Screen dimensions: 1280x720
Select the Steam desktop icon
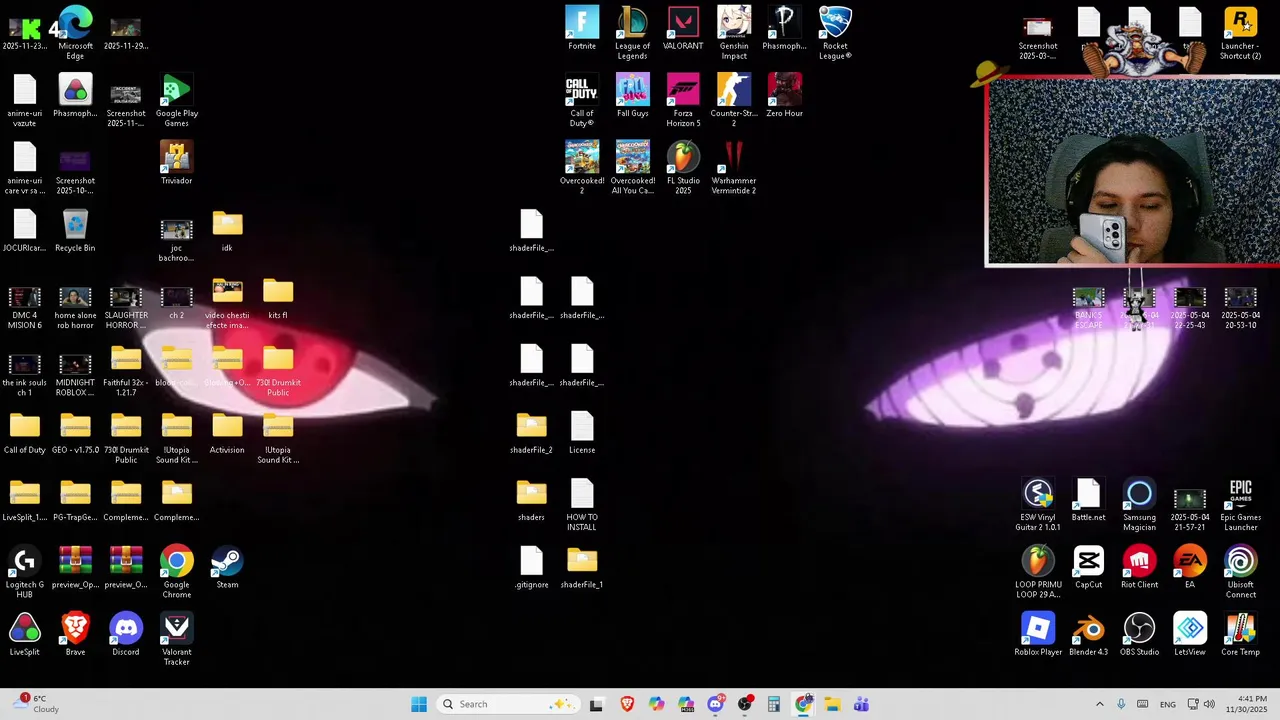click(x=227, y=567)
